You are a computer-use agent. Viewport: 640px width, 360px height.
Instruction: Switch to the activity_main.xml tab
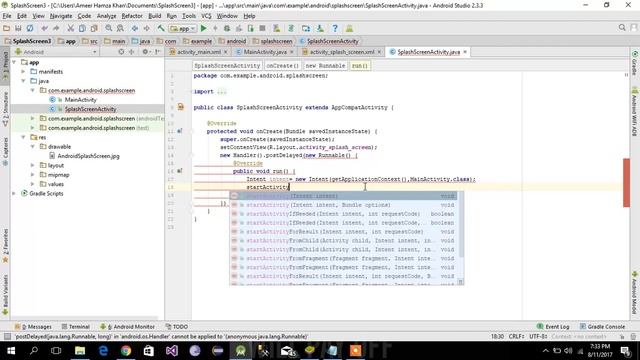click(x=199, y=52)
